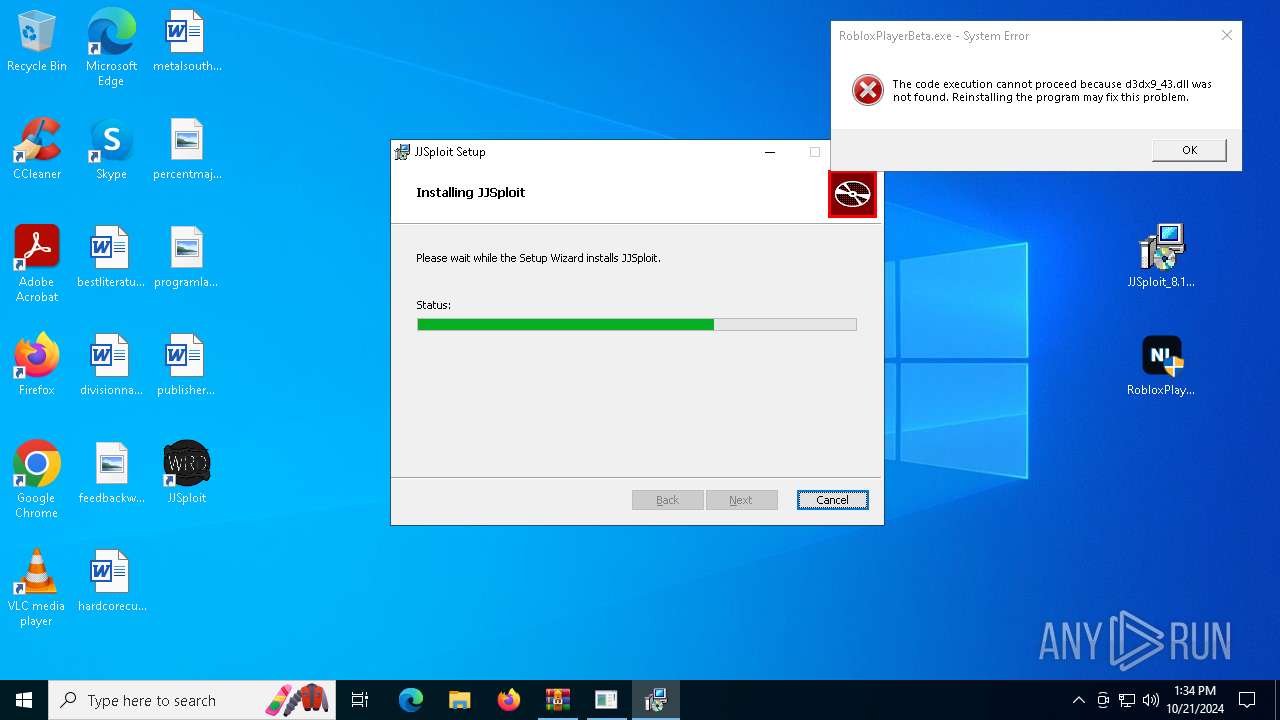Open Edge from the taskbar
1280x720 pixels.
pos(411,700)
